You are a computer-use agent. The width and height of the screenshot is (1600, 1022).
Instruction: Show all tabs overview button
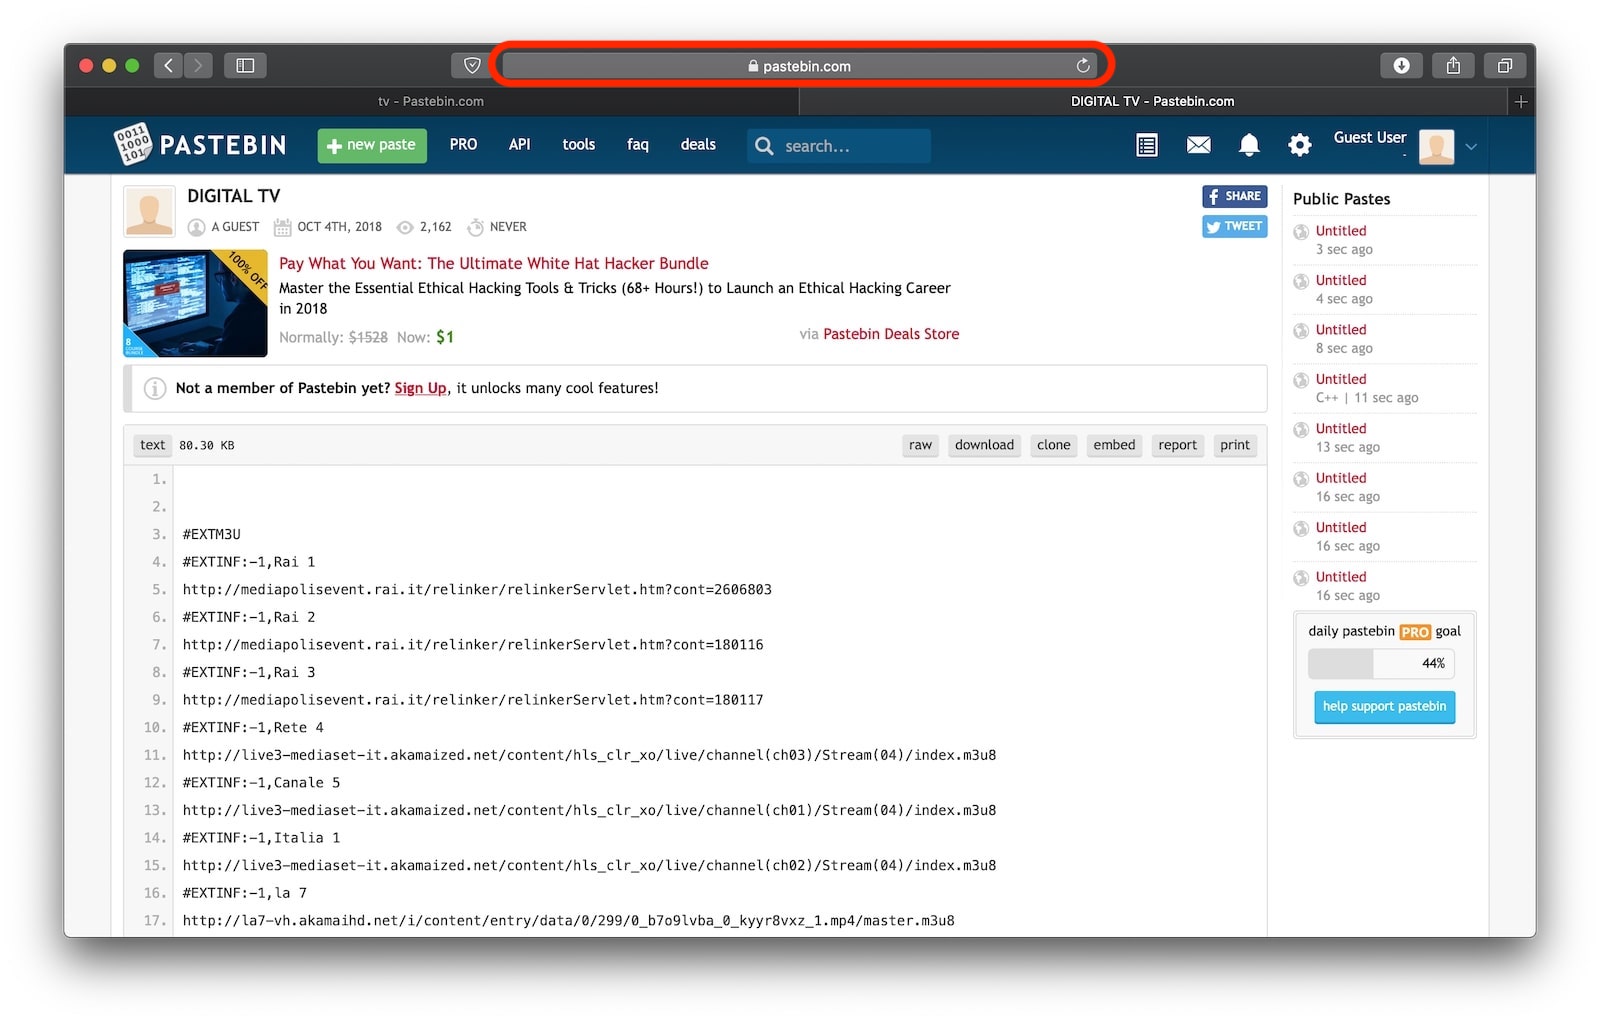pos(1504,66)
